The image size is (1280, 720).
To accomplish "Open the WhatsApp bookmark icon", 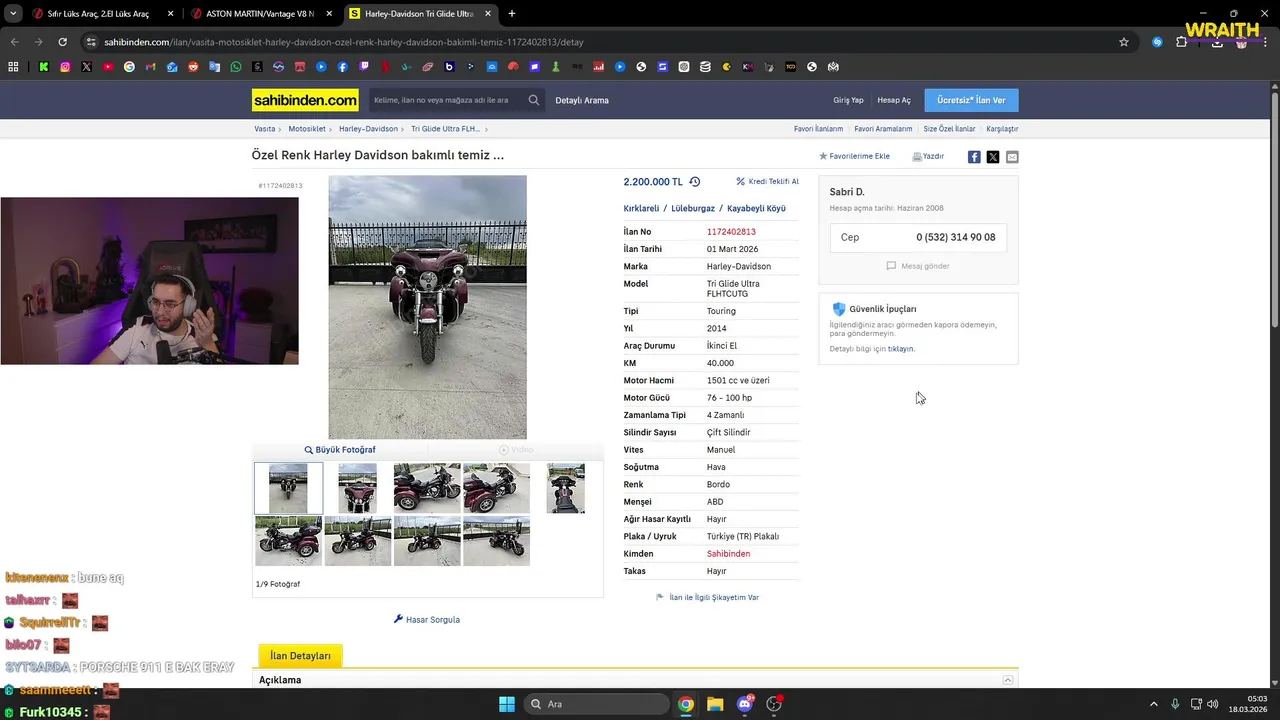I will click(x=236, y=67).
